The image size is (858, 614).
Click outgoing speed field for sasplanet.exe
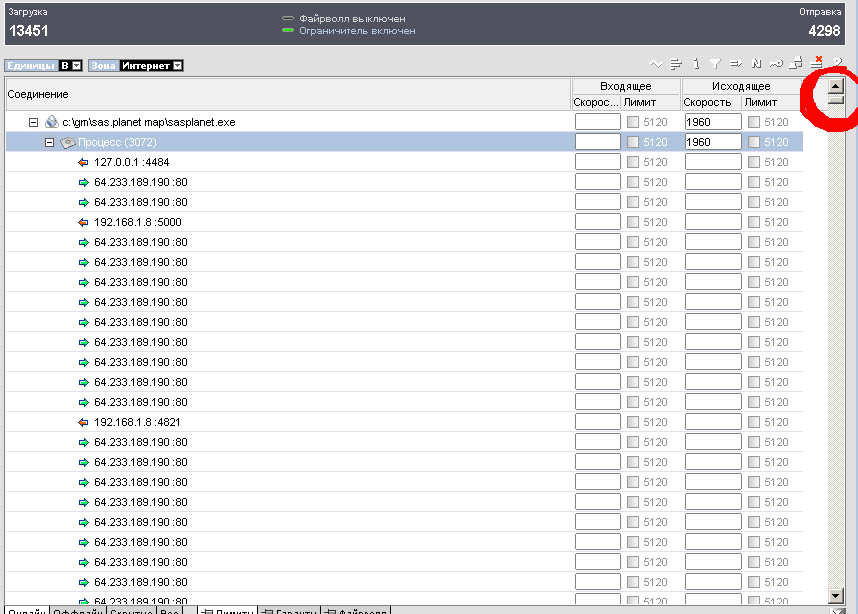pos(712,122)
